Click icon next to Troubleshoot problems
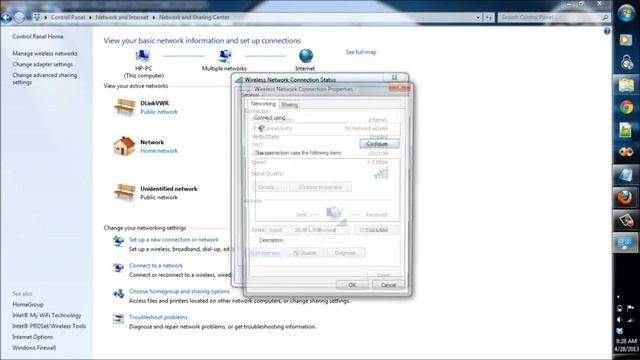This screenshot has width=640, height=360. [x=118, y=319]
